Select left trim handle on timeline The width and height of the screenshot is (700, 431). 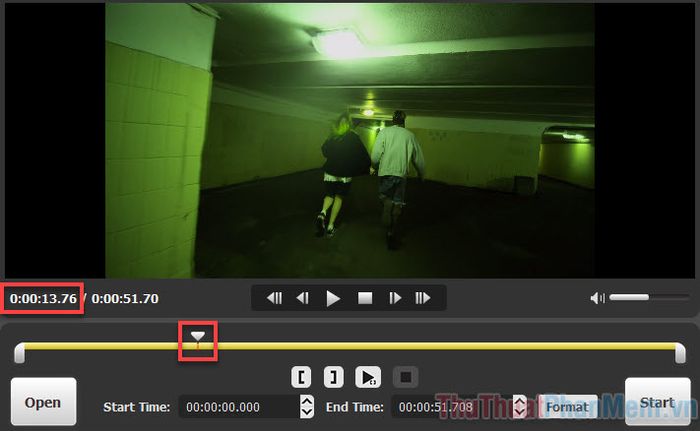(x=19, y=353)
